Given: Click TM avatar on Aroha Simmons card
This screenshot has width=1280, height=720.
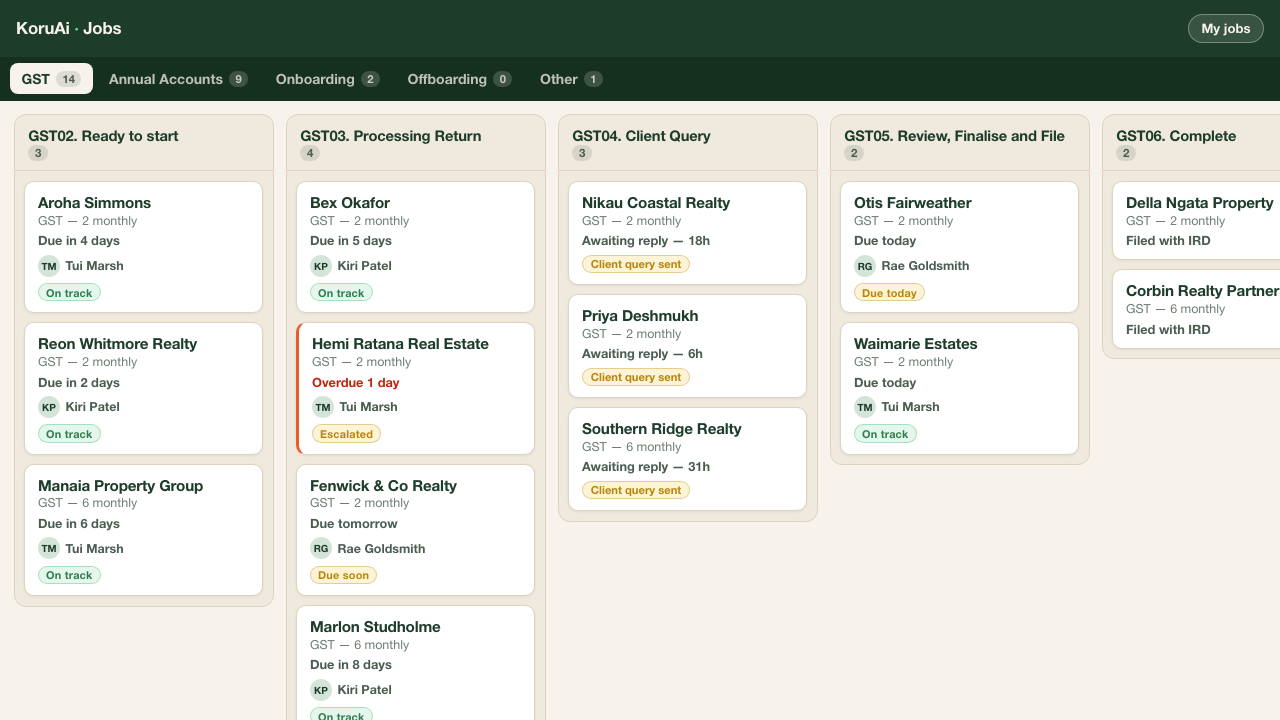Looking at the screenshot, I should point(49,266).
